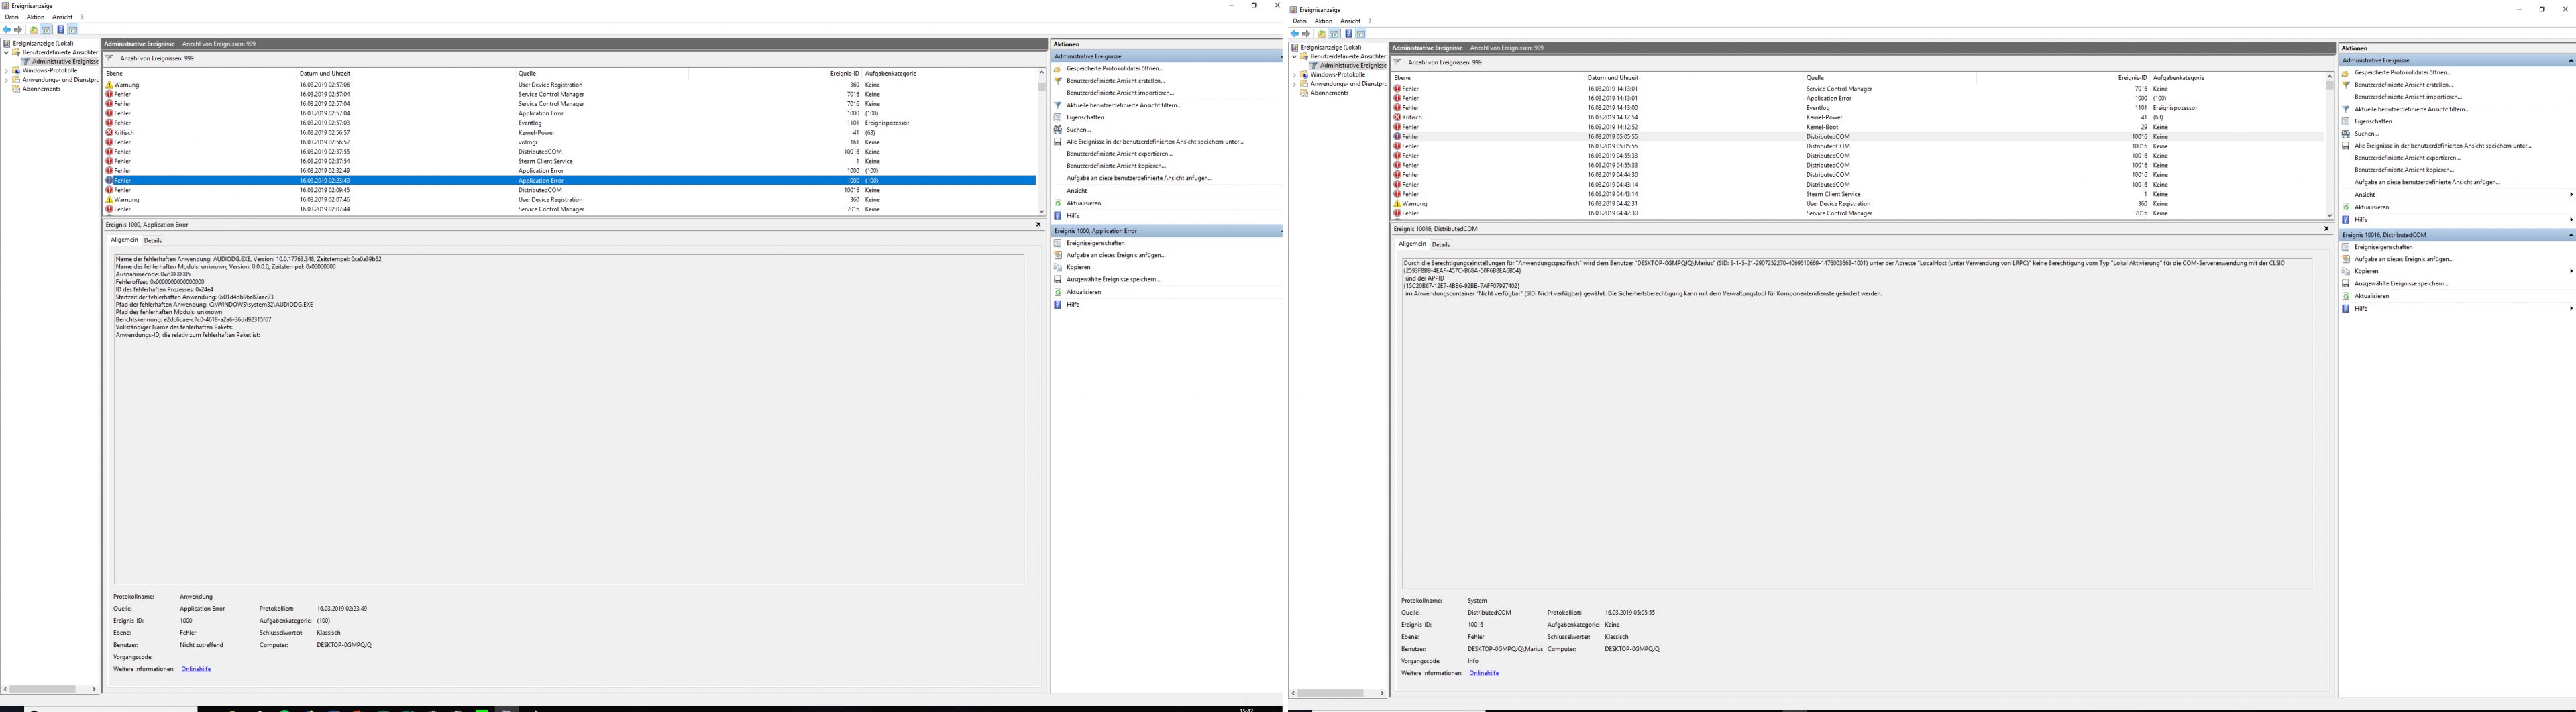Collapse 'Benutzerdefinierte Ansichten' node in left window tree
Image resolution: width=2576 pixels, height=712 pixels.
coord(6,53)
